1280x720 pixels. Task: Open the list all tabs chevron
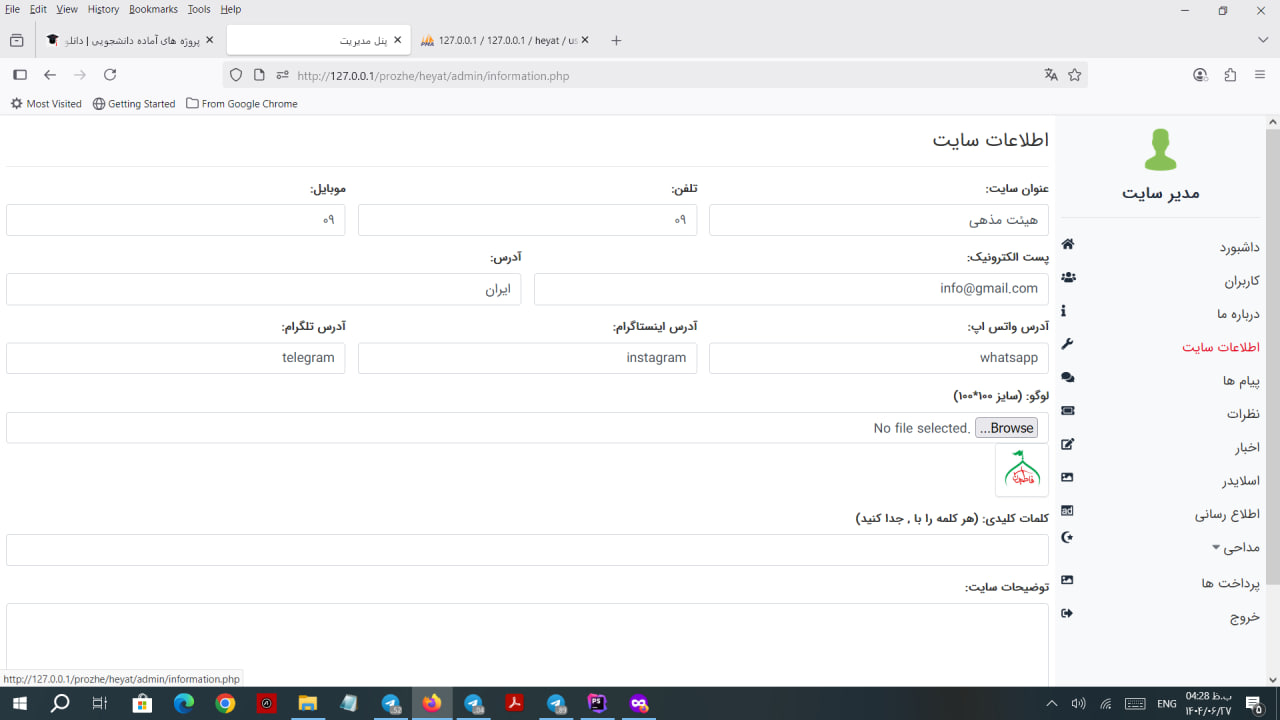click(1263, 40)
